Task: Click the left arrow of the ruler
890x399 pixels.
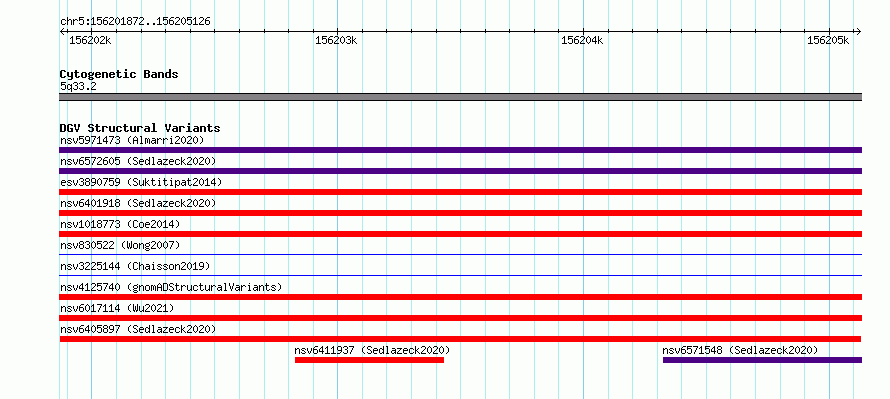Action: pyautogui.click(x=62, y=32)
